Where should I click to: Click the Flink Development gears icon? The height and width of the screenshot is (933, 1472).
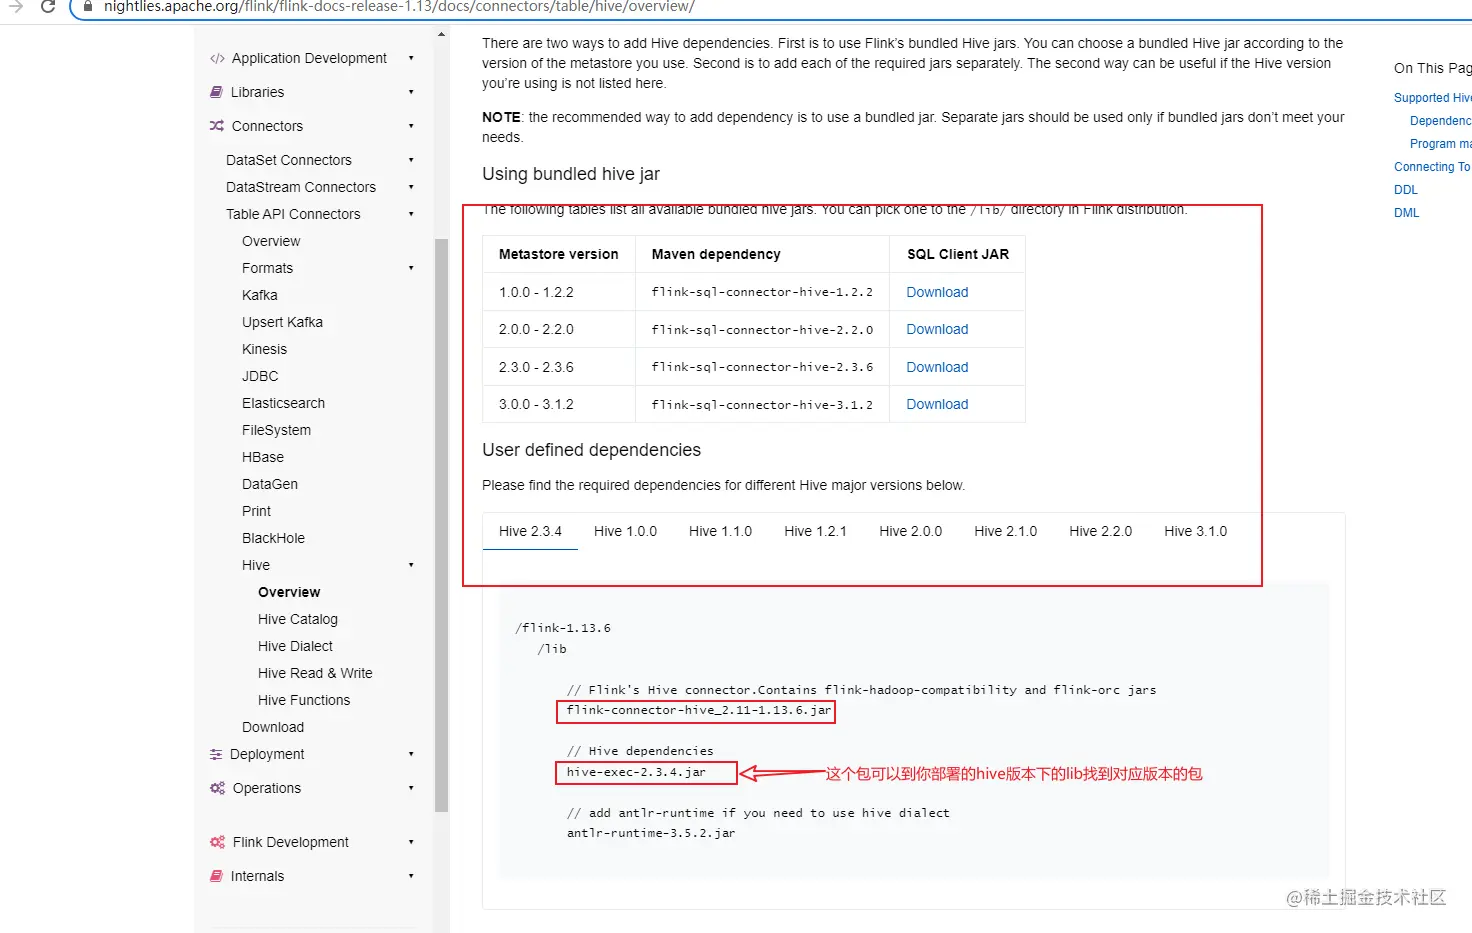click(x=217, y=842)
